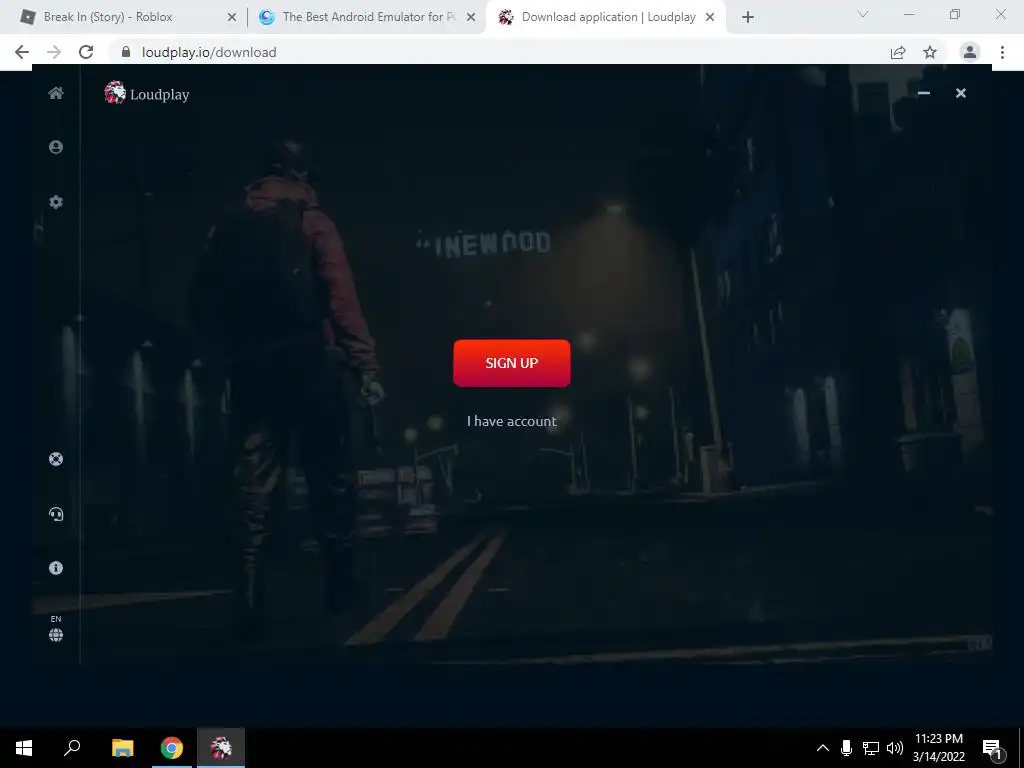1024x768 pixels.
Task: Select Loudplay app in the taskbar
Action: point(221,748)
